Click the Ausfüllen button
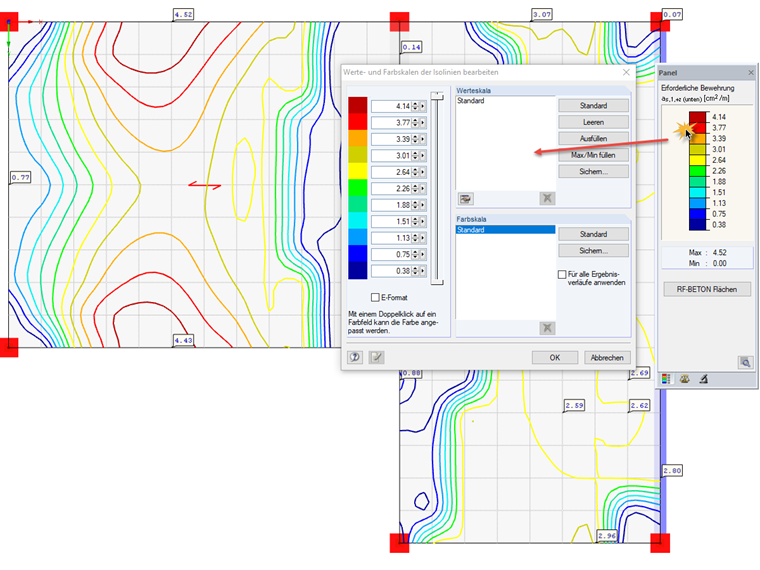The image size is (760, 570). coord(593,139)
